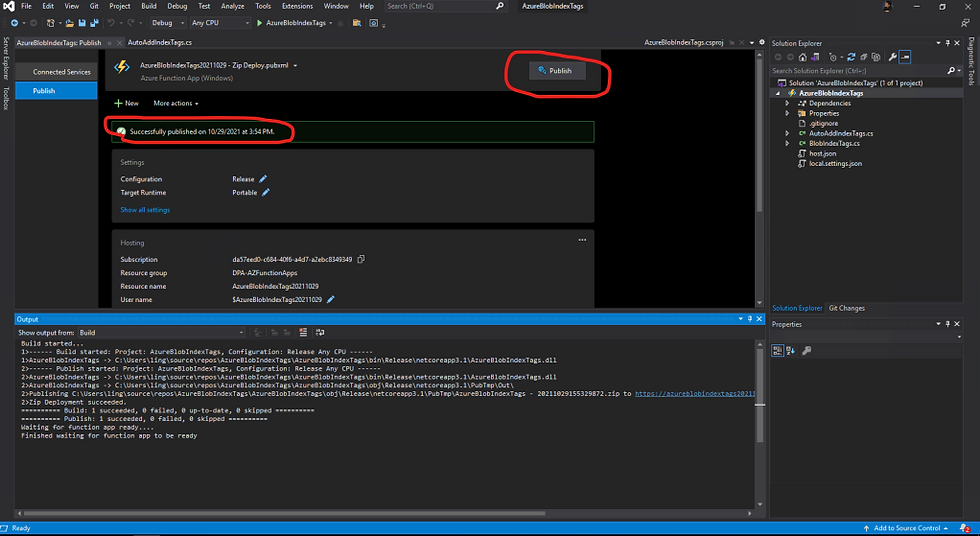Edit User name pencil icon

[331, 299]
